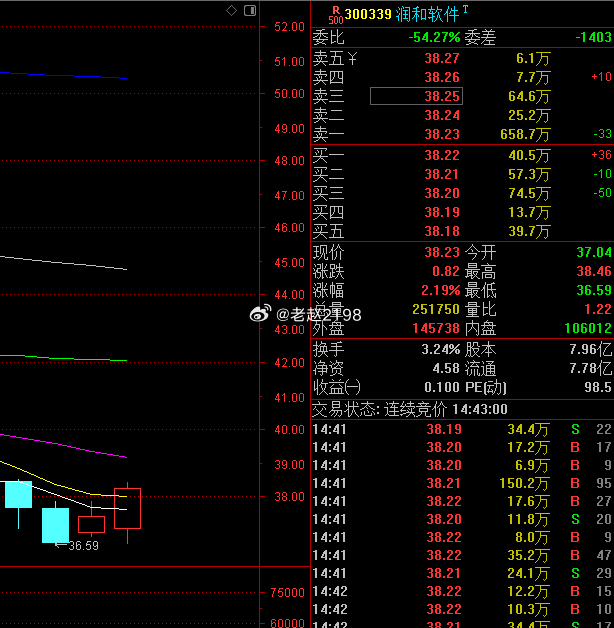Click the 现价 value 38.23
This screenshot has width=614, height=628.
tap(442, 252)
